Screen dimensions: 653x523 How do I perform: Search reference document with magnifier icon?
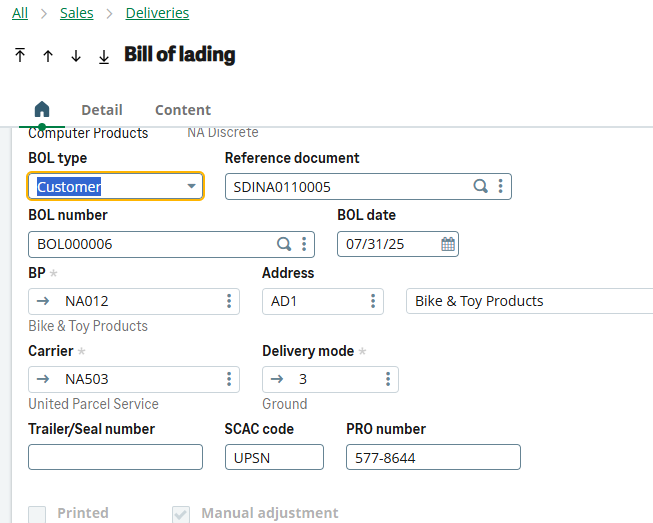[x=480, y=186]
